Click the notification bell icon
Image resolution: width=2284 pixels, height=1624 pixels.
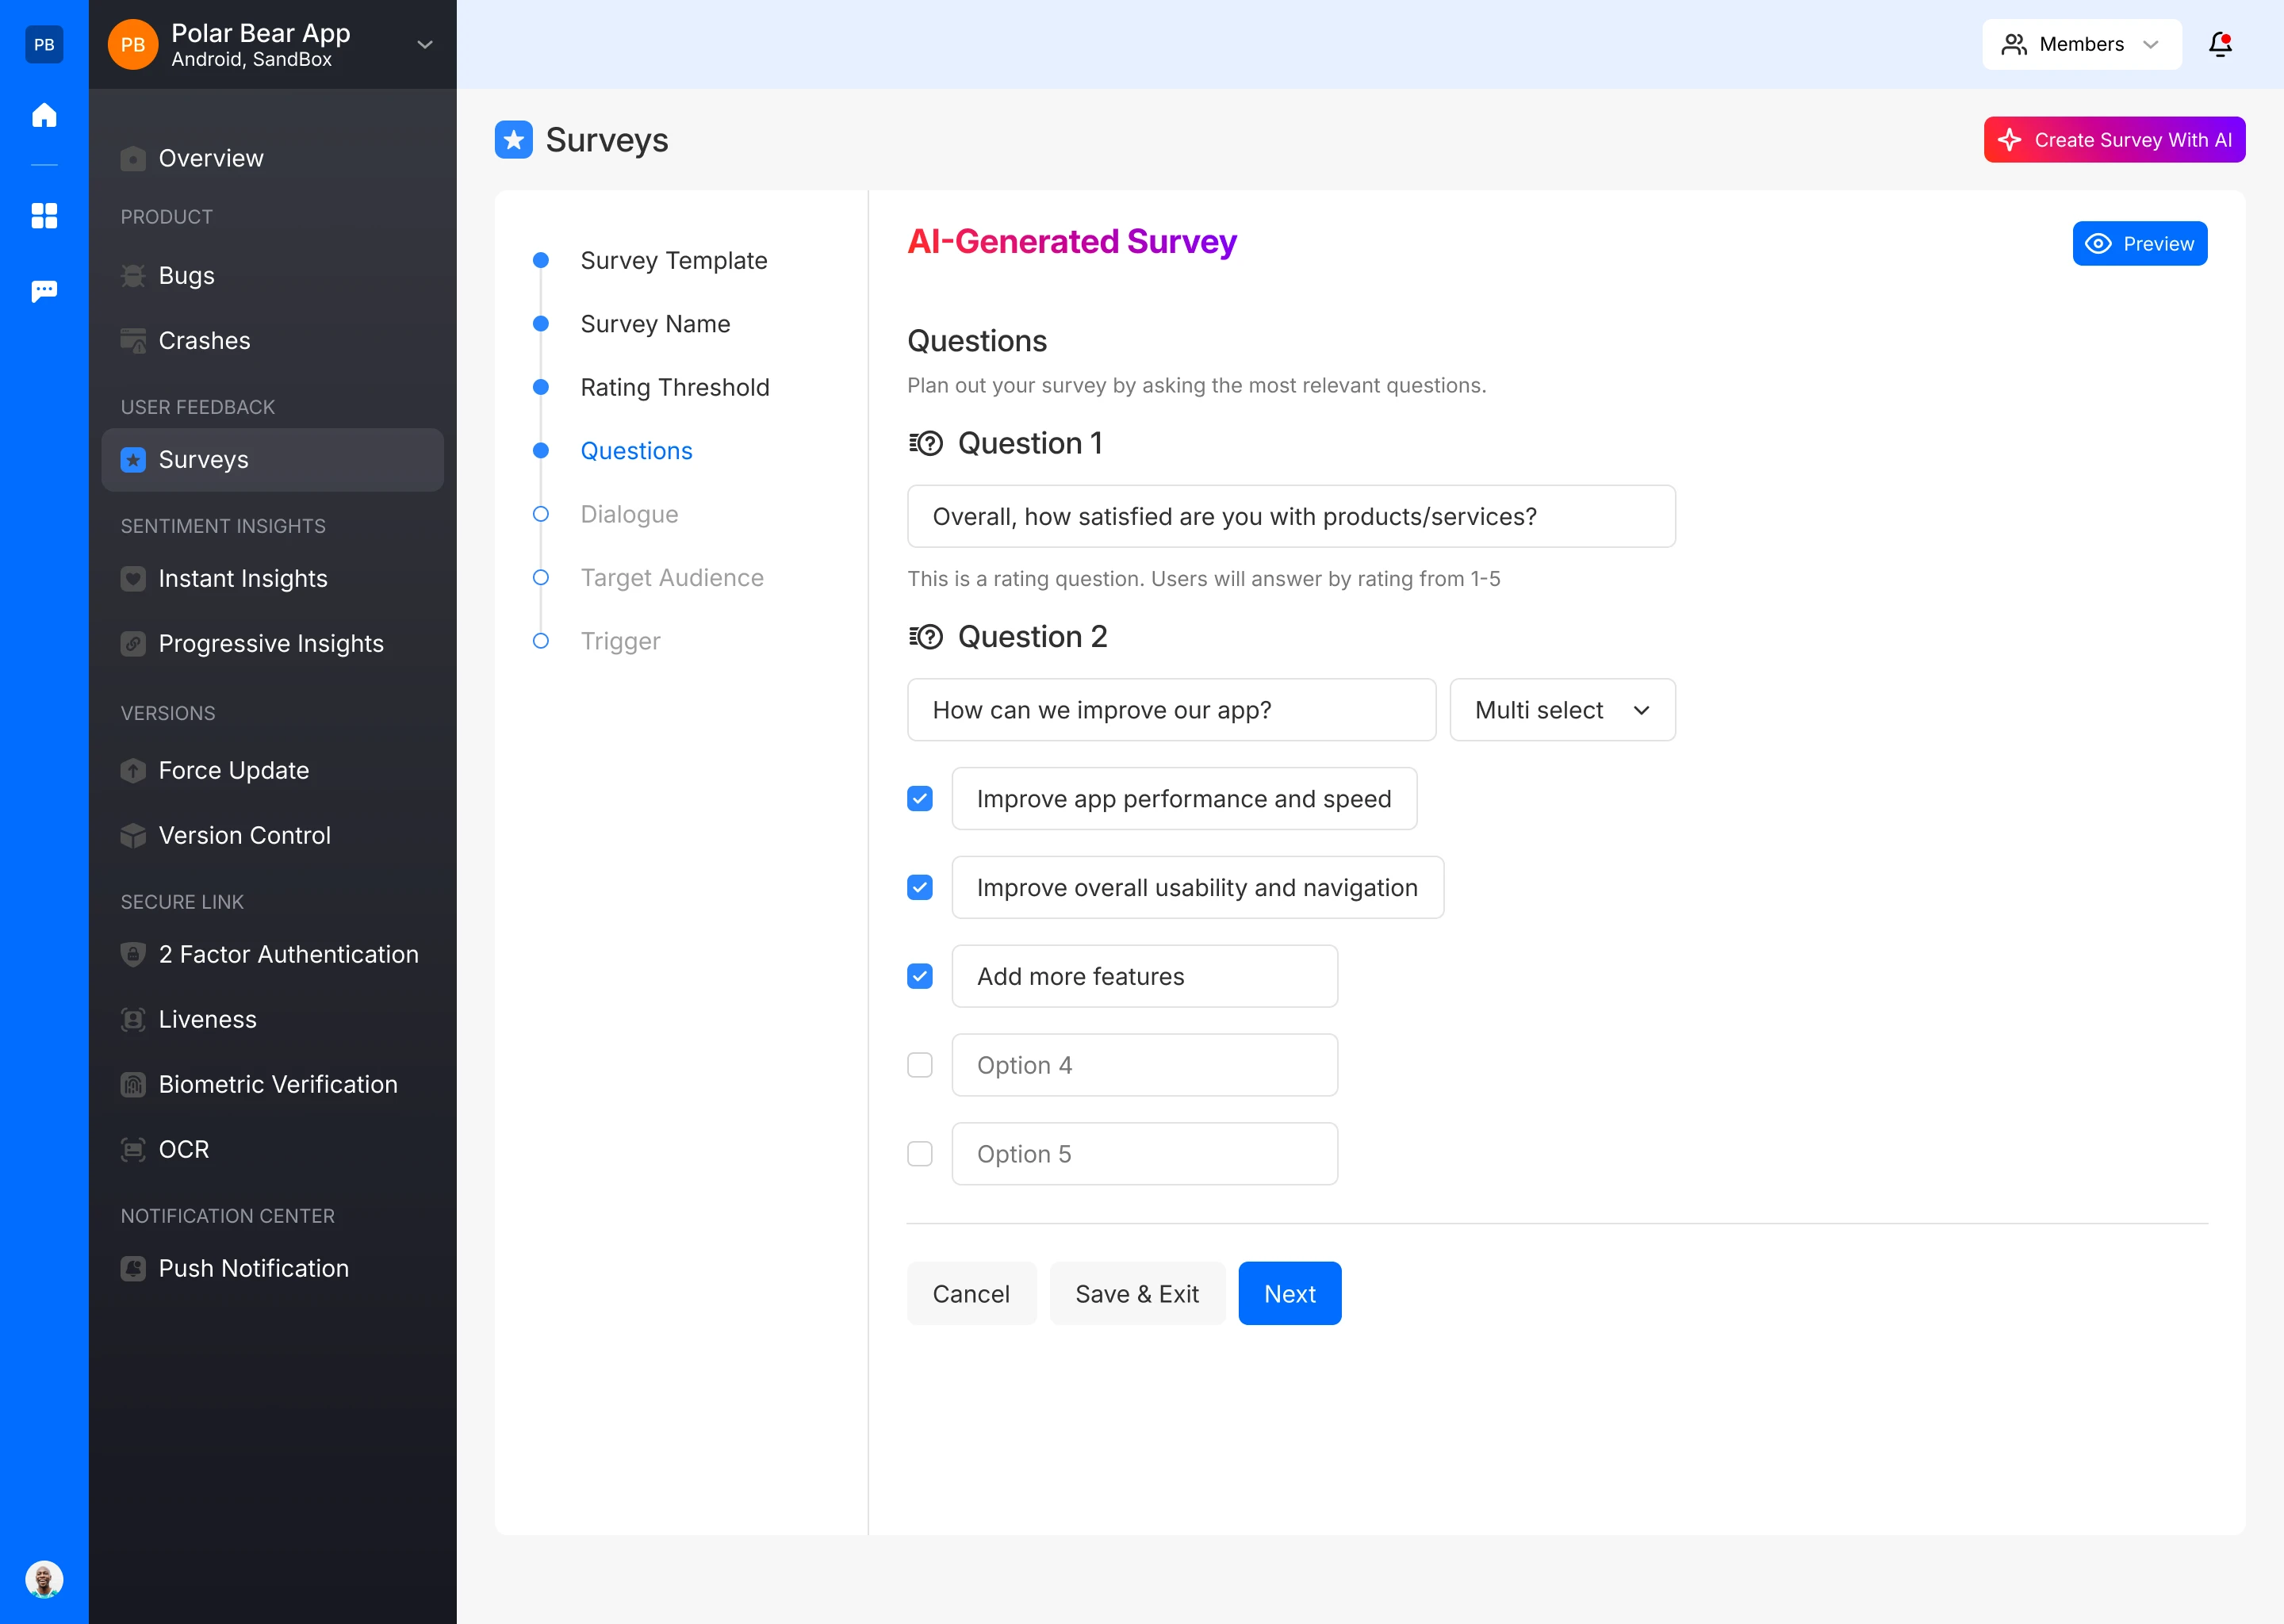tap(2220, 44)
